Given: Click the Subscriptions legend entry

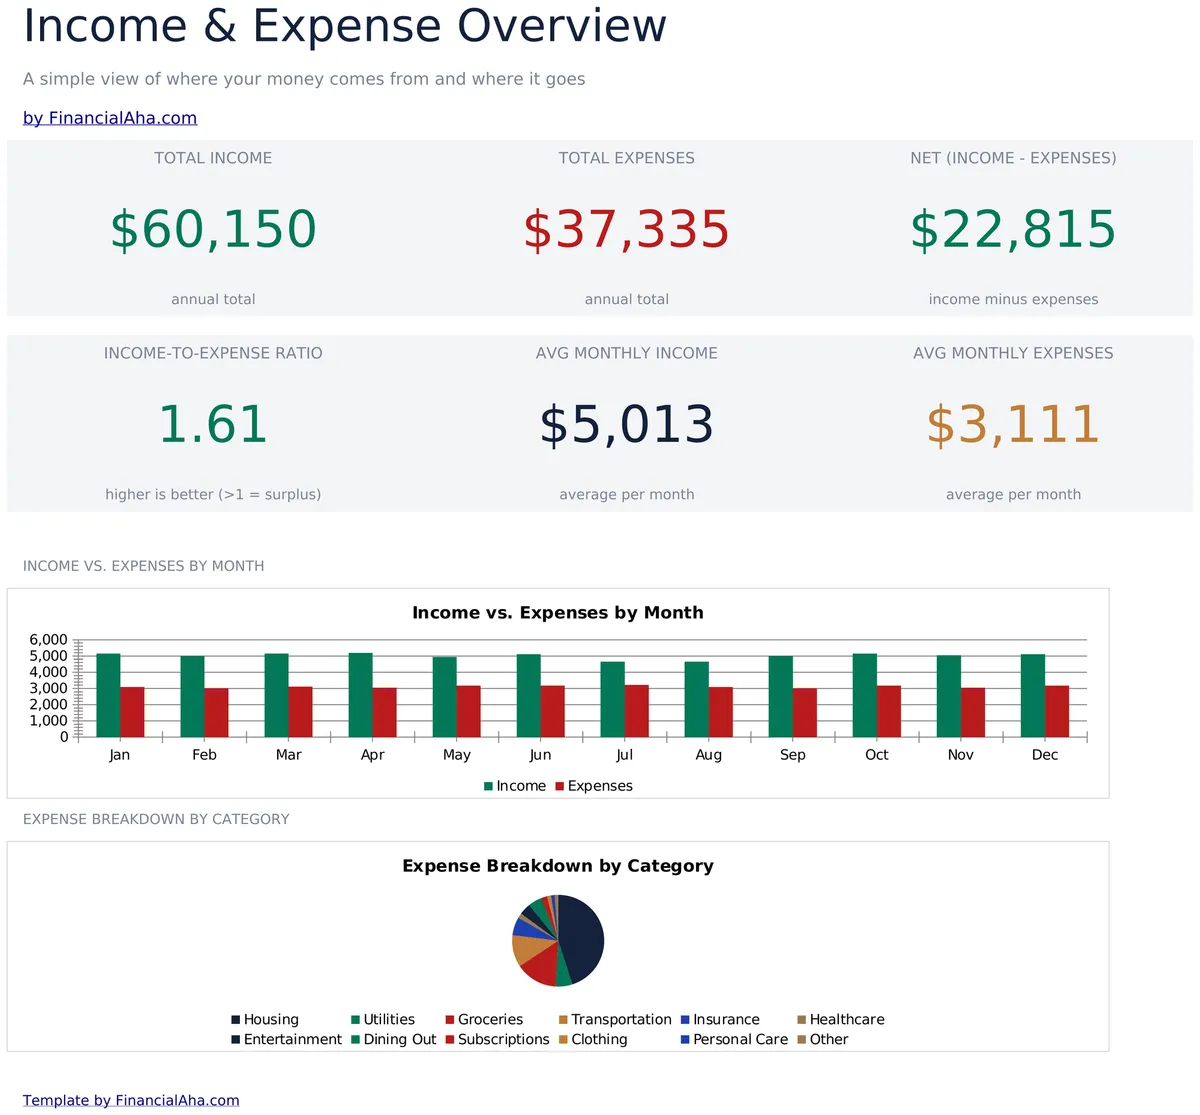Looking at the screenshot, I should tap(498, 1040).
